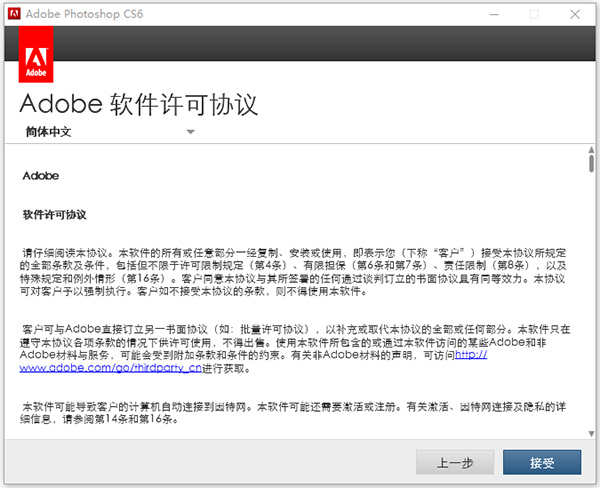
Task: Click the bold "Adobe" heading in the license text
Action: [40, 176]
